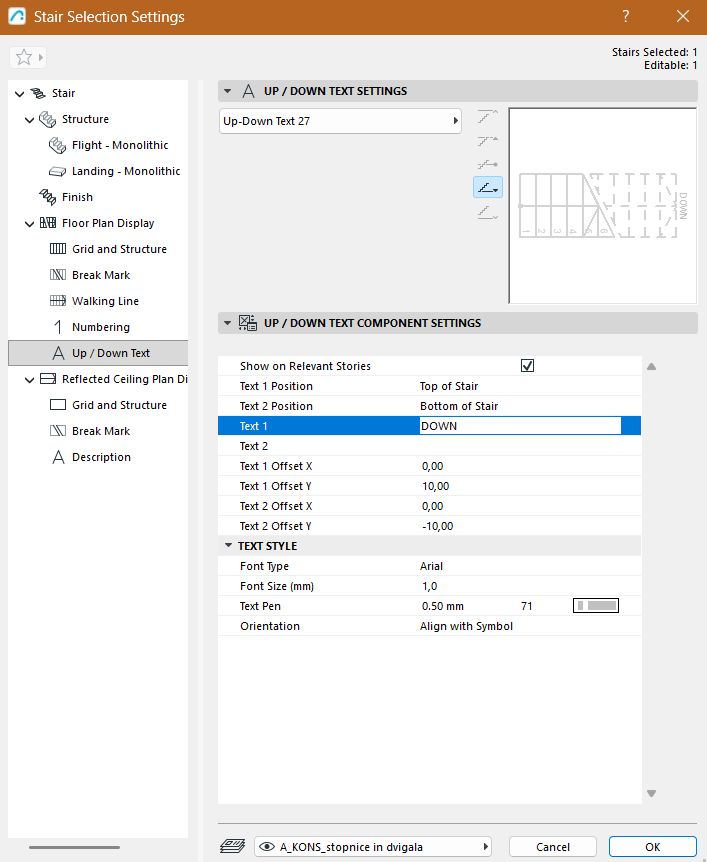The height and width of the screenshot is (862, 707).
Task: Open the favorites arrow next to star
Action: coord(41,57)
